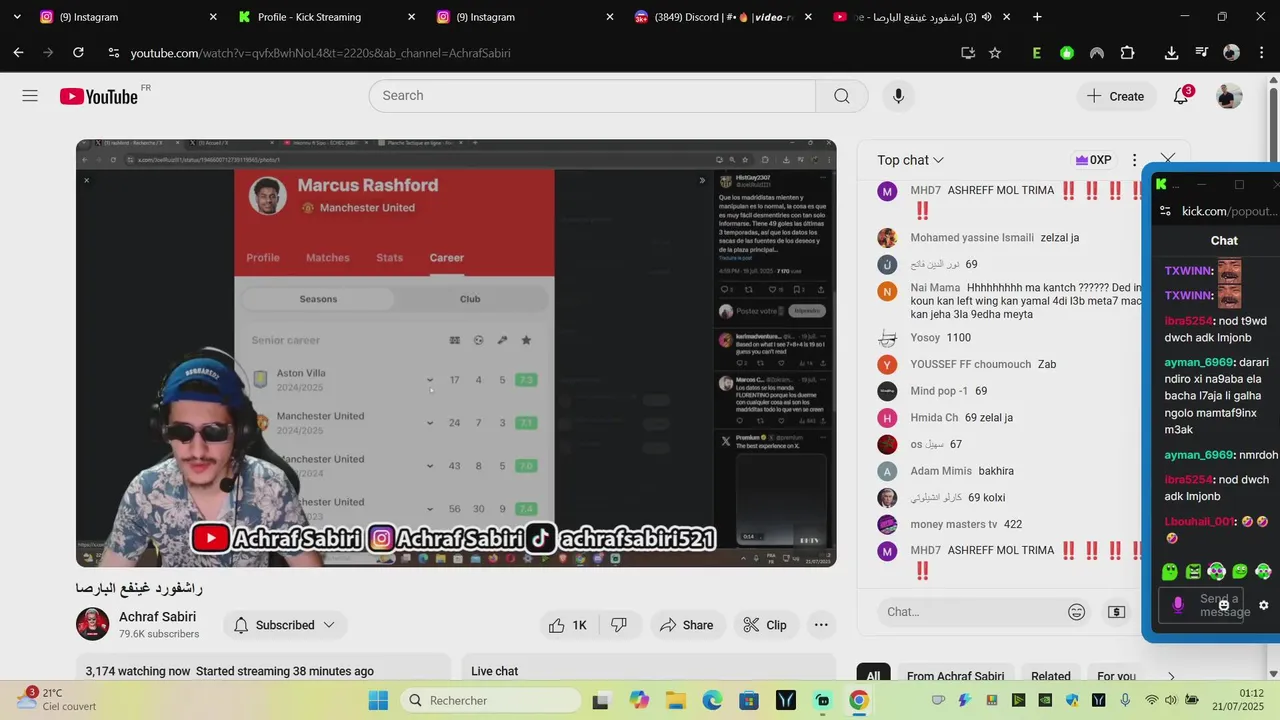Image resolution: width=1280 pixels, height=720 pixels.
Task: Select the All filter chip
Action: coord(873,676)
